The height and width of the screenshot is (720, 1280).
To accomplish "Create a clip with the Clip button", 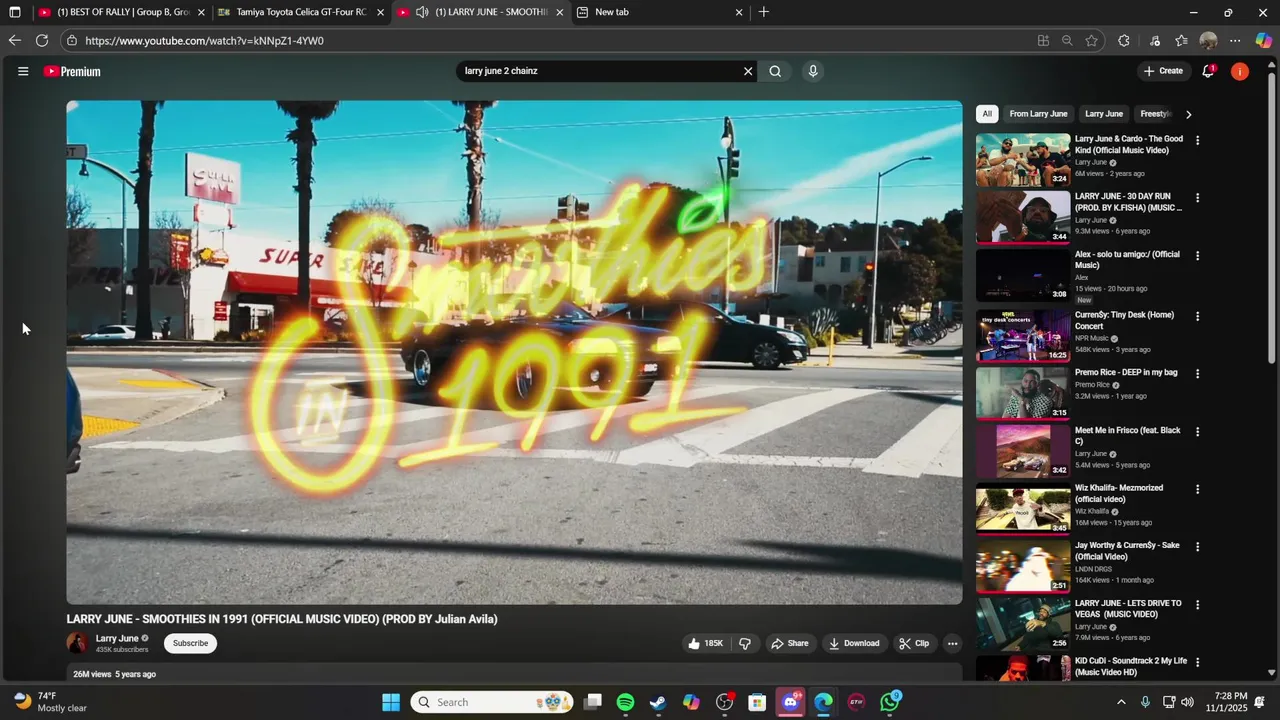I will pos(914,643).
